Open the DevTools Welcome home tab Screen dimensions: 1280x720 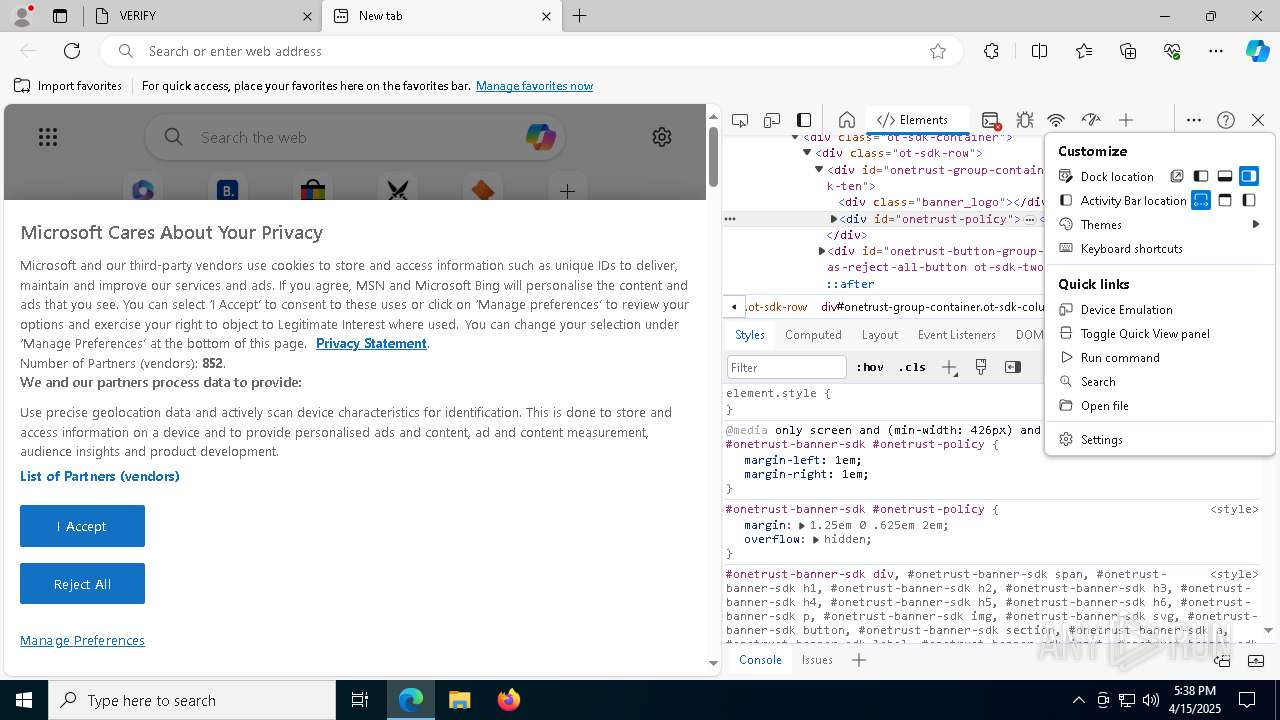pos(846,120)
